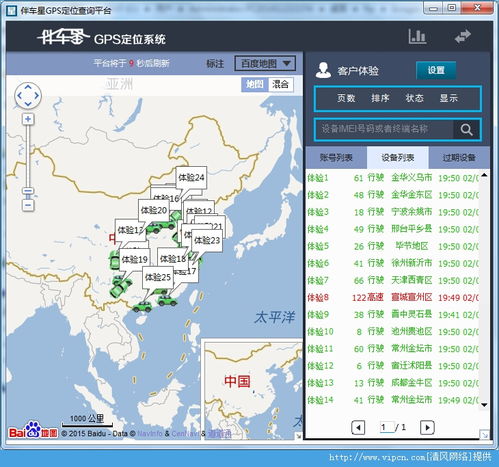Switch map view to 混合 mode

click(280, 84)
